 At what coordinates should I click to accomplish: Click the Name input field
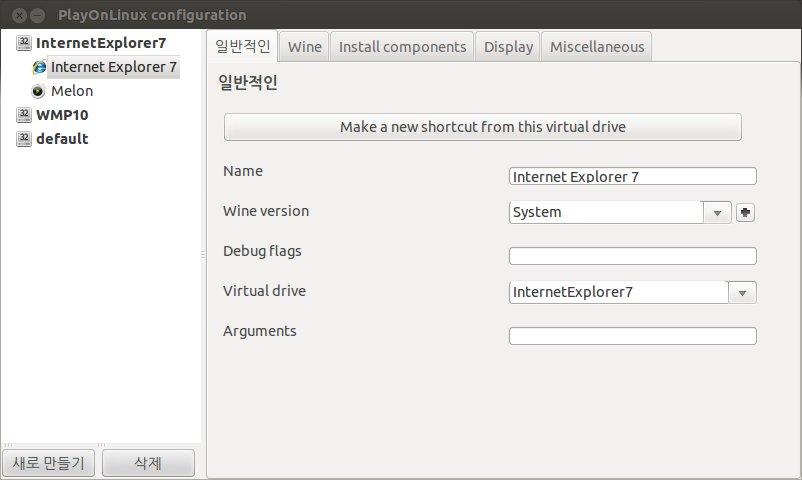click(x=633, y=176)
